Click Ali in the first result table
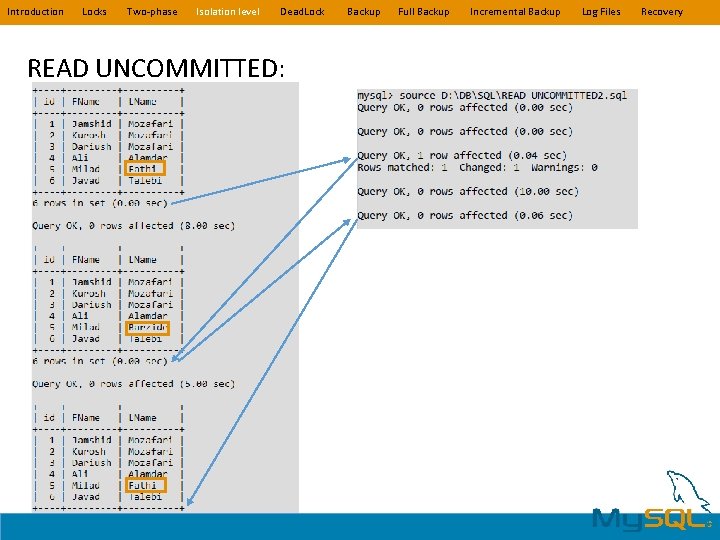The image size is (720, 540). click(x=80, y=158)
